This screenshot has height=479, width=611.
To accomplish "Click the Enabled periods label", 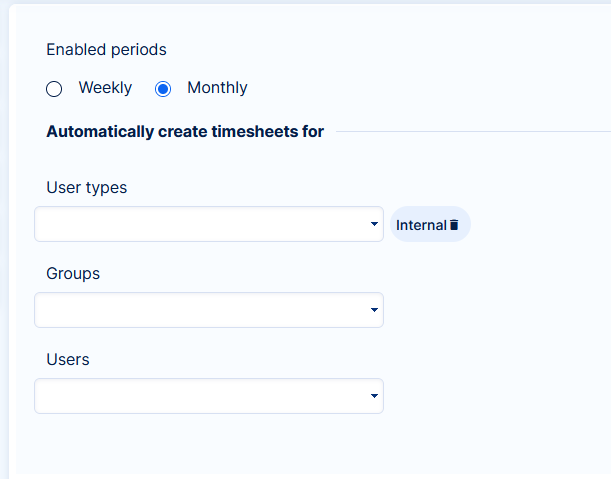I will 106,49.
